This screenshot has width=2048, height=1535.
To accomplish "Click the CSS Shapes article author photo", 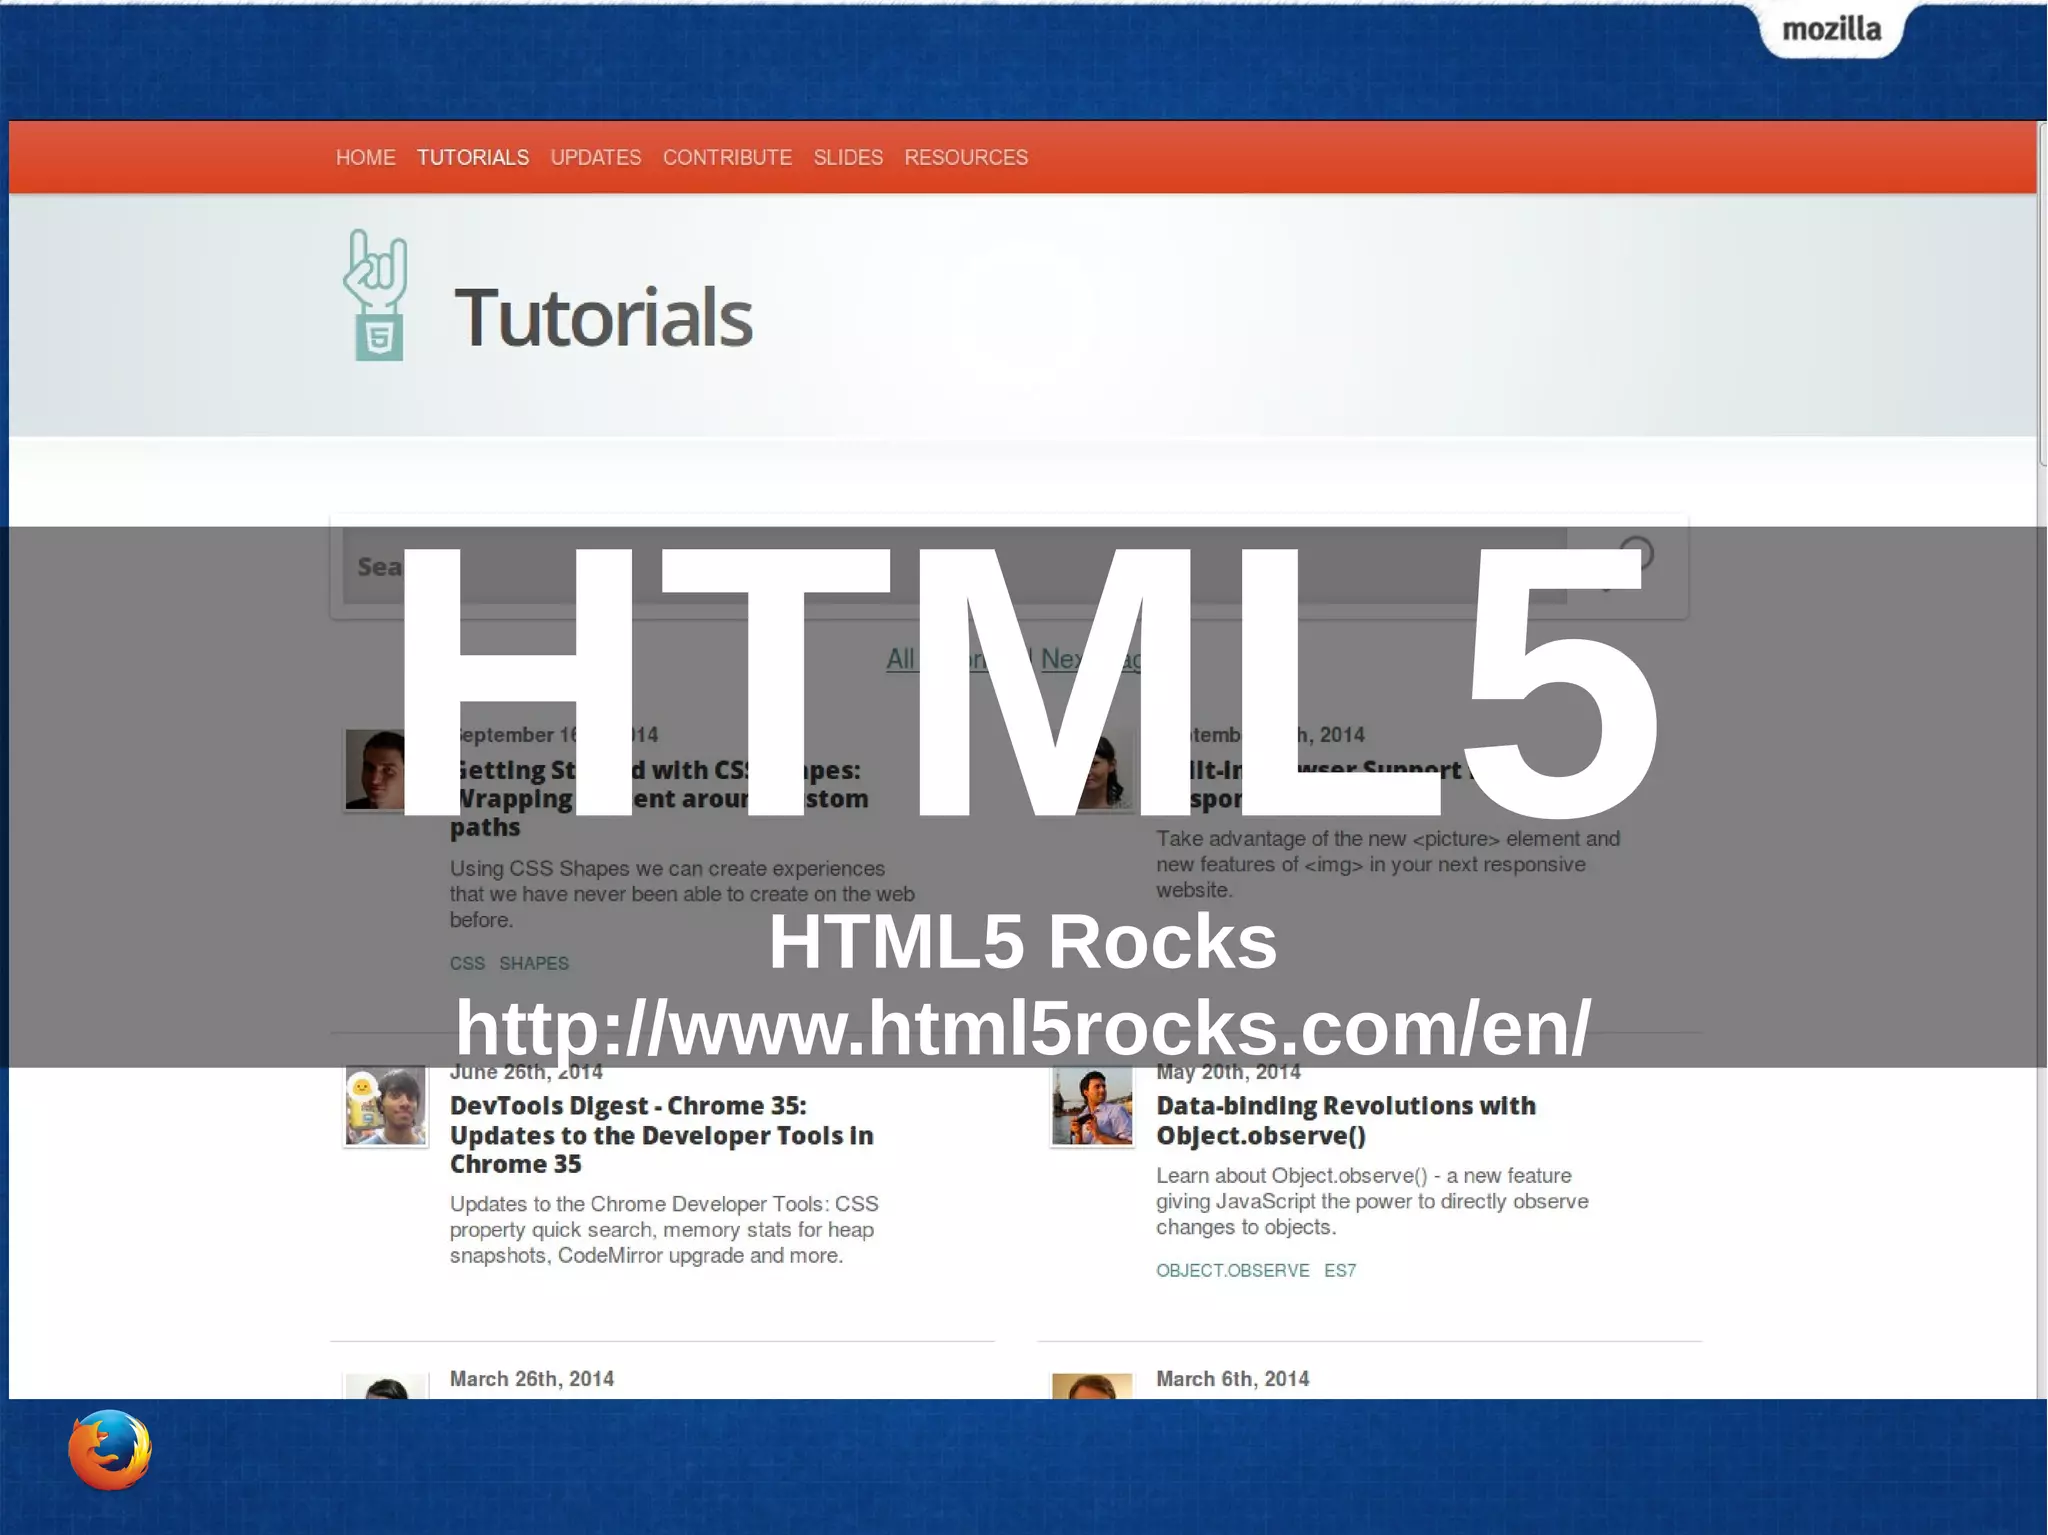I will pos(375,769).
